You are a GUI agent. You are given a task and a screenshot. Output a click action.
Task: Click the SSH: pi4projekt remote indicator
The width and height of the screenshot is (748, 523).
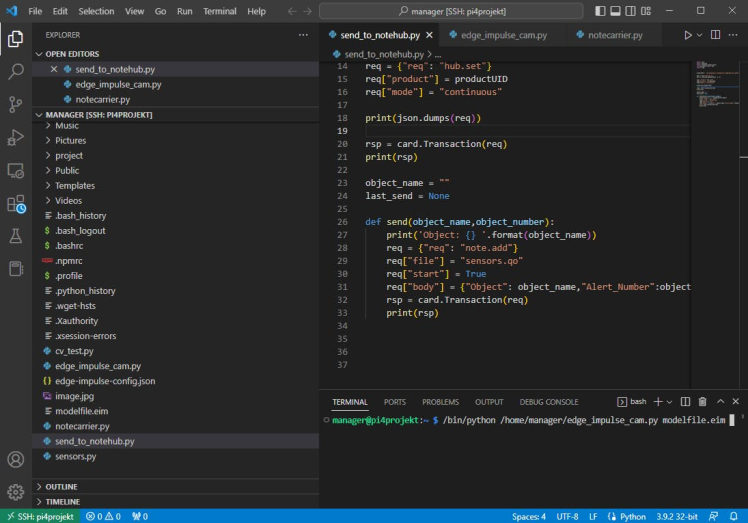[38, 516]
